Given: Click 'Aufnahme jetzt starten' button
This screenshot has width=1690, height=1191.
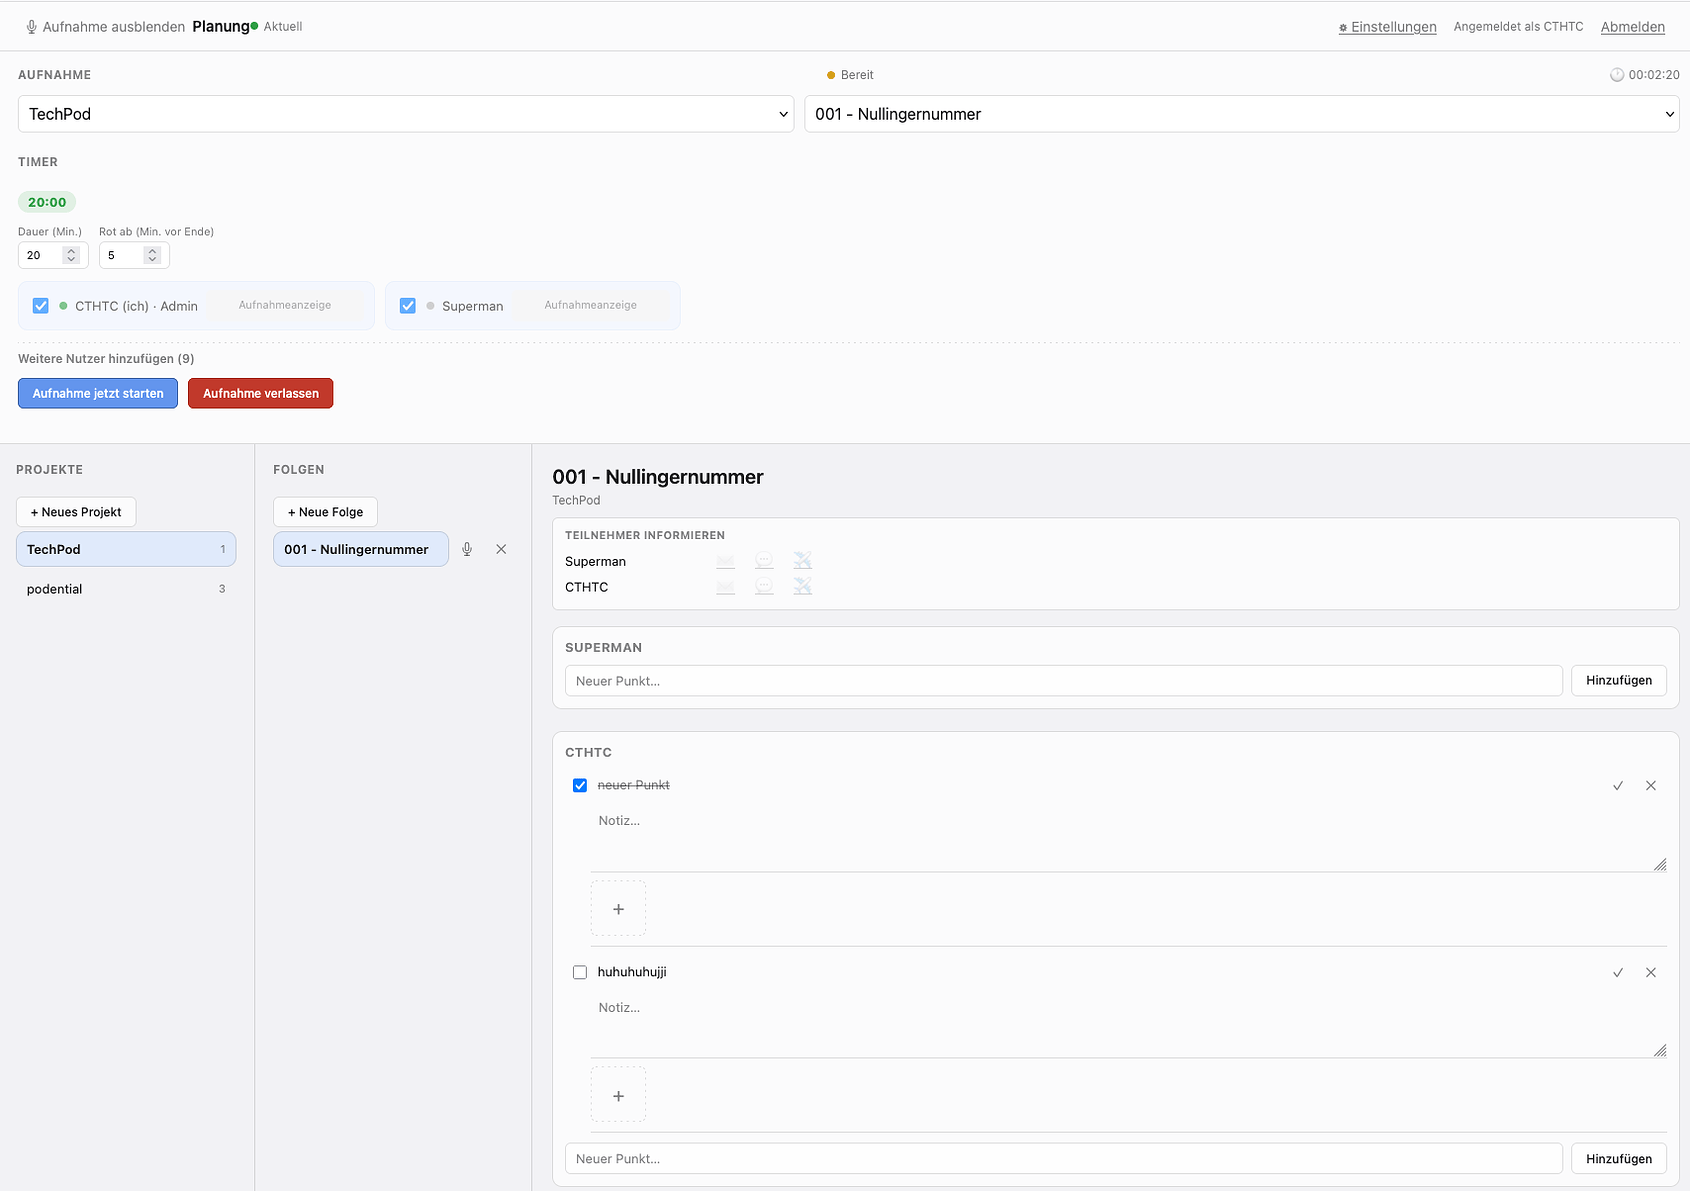Looking at the screenshot, I should [x=98, y=394].
